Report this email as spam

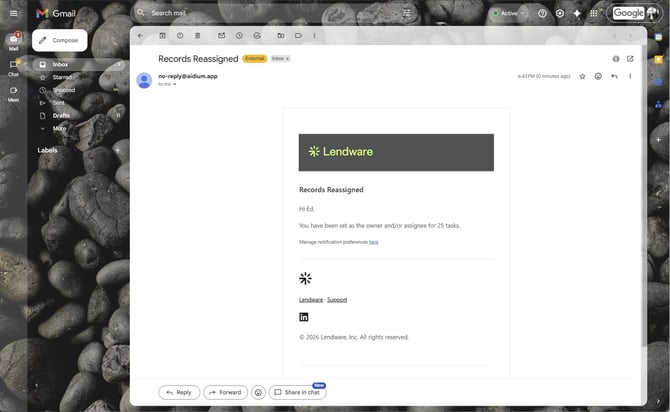coord(180,35)
